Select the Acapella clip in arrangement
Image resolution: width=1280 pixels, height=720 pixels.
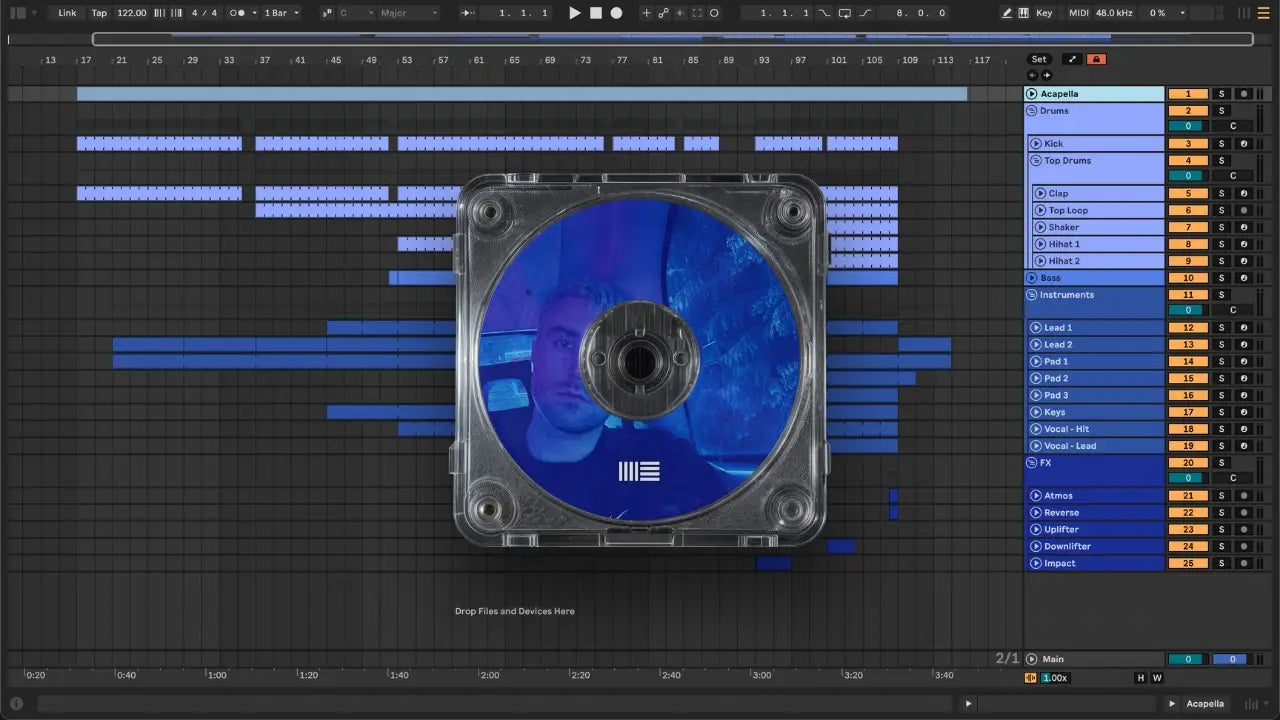coord(522,94)
